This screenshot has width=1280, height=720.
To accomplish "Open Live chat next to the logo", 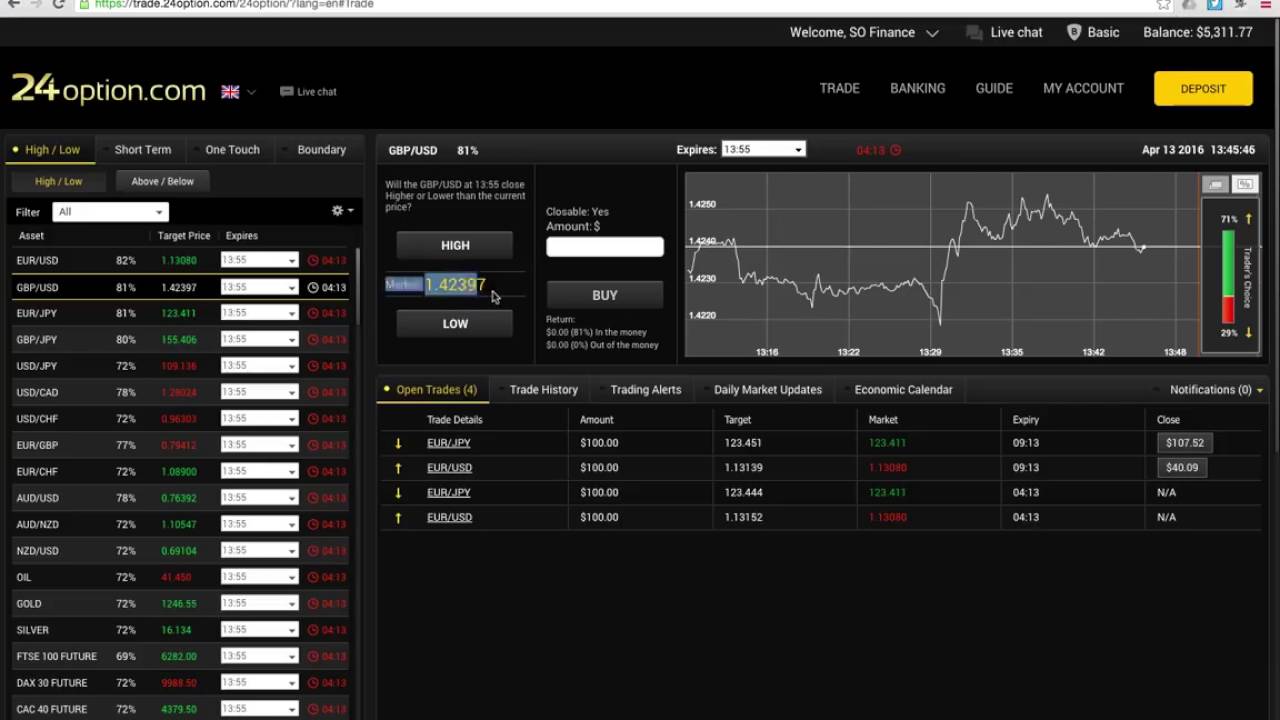I will coord(308,92).
